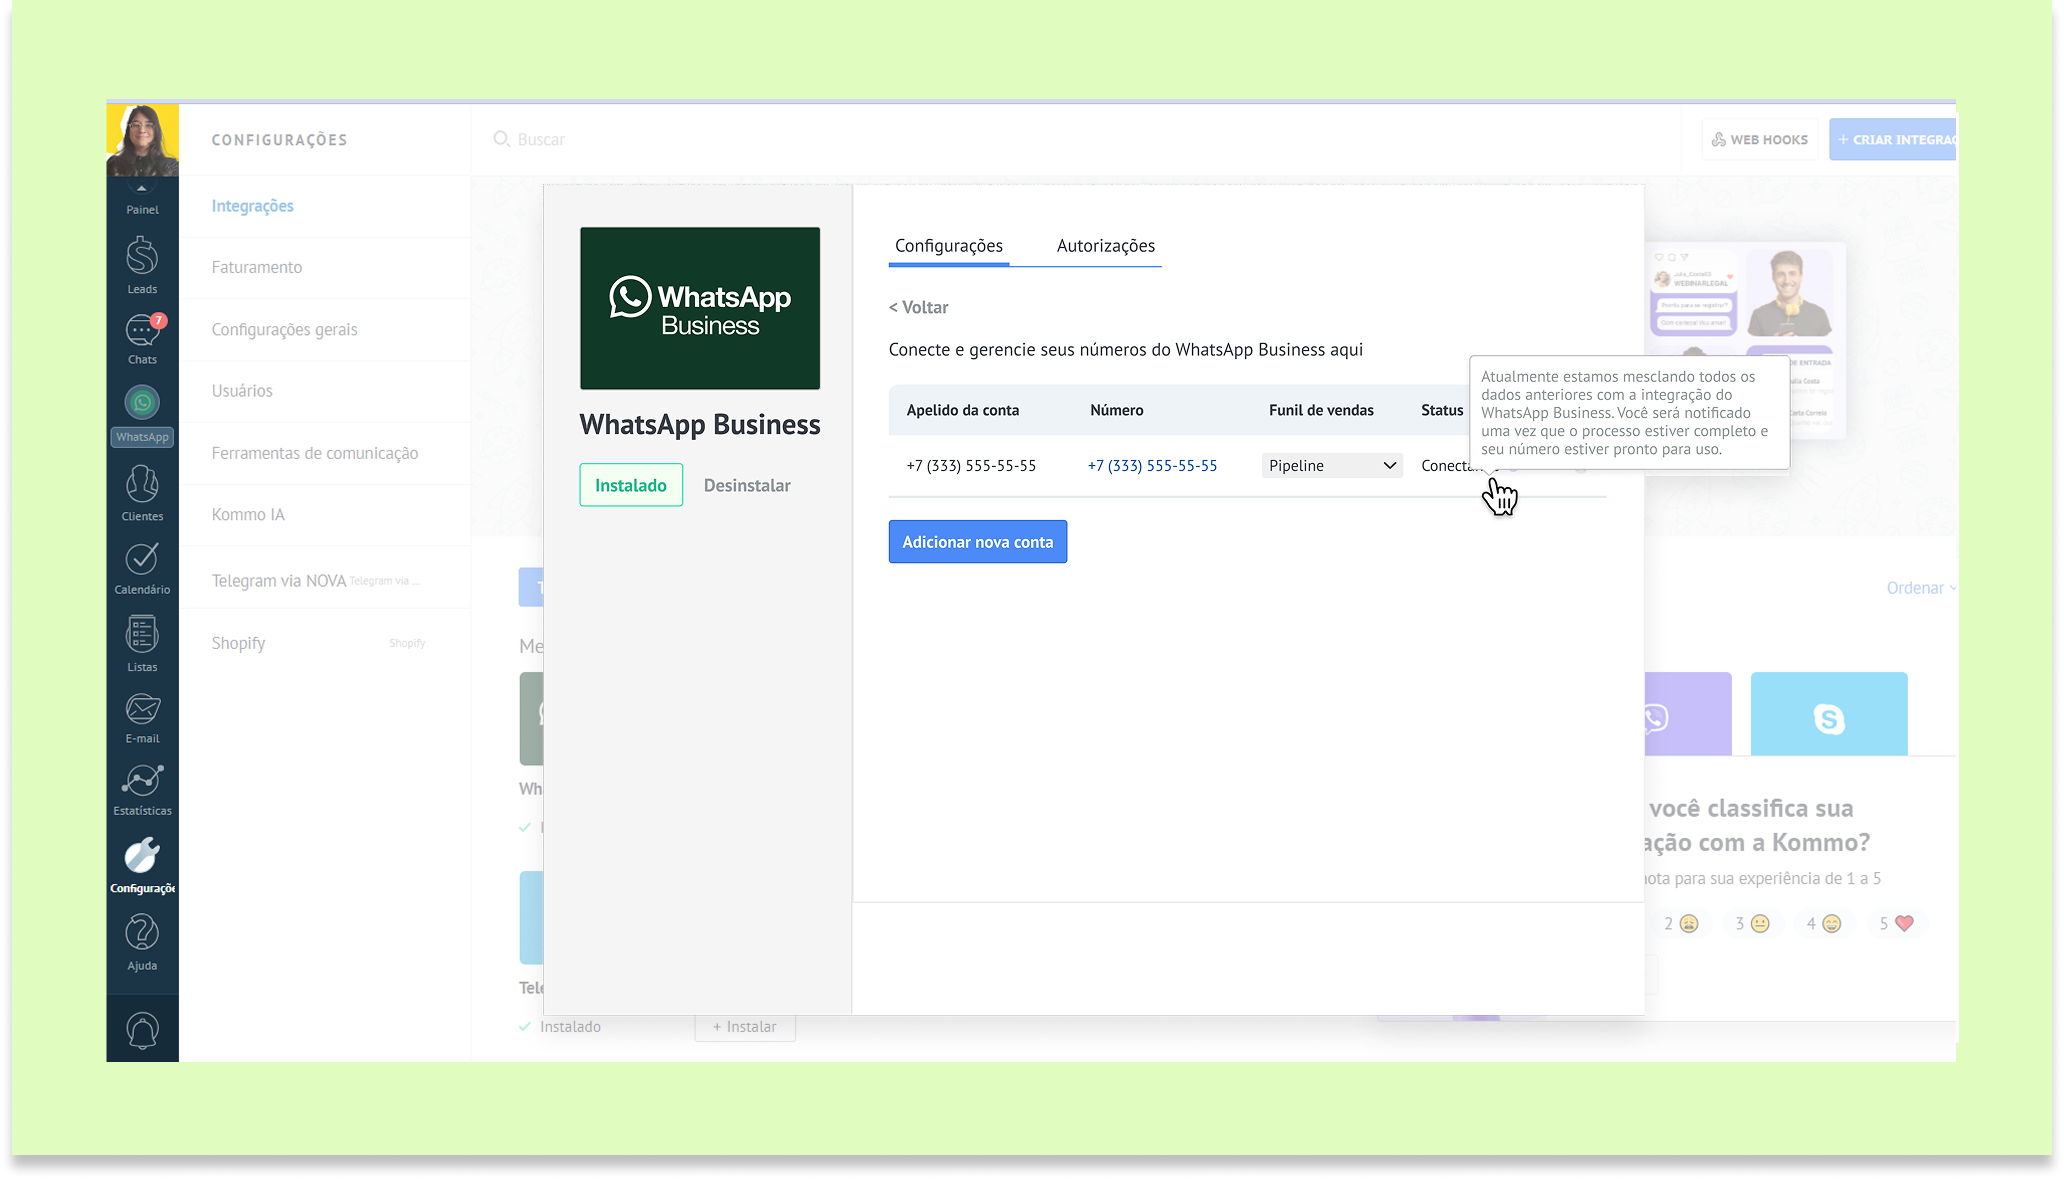Expand the Pipeline sales funnel dropdown
Screen dimensions: 2064x1179
pos(1332,466)
